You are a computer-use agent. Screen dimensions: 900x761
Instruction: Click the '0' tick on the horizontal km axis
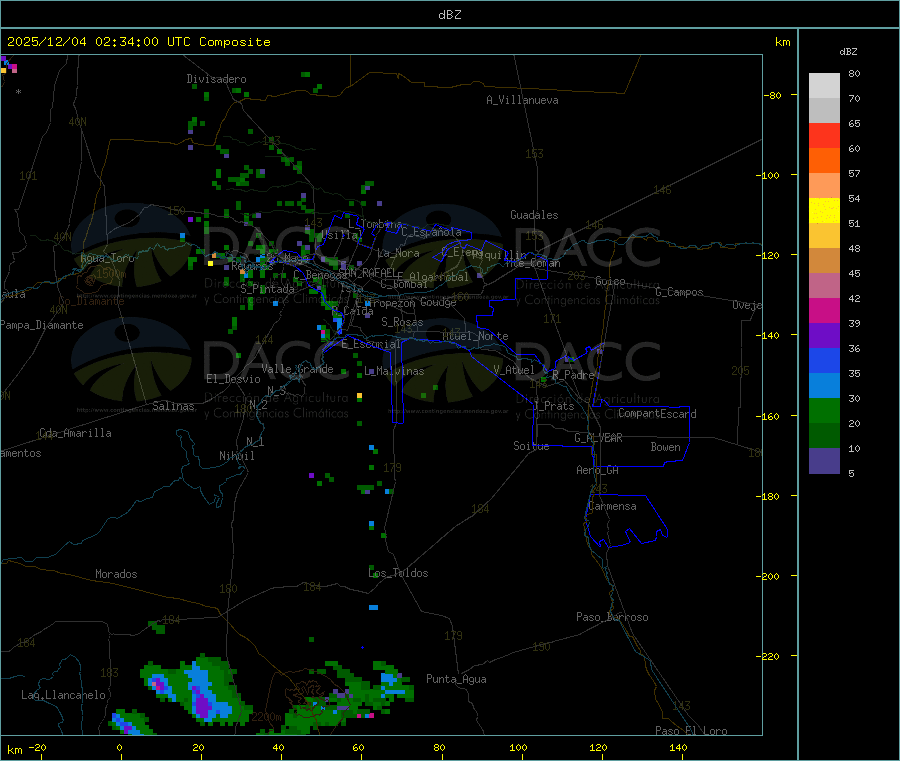[x=119, y=747]
